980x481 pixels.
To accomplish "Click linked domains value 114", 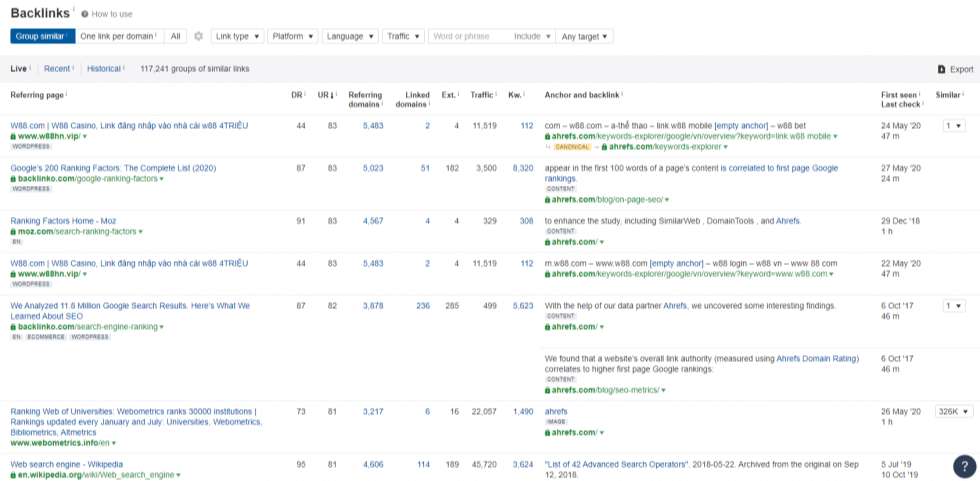I will click(x=423, y=465).
